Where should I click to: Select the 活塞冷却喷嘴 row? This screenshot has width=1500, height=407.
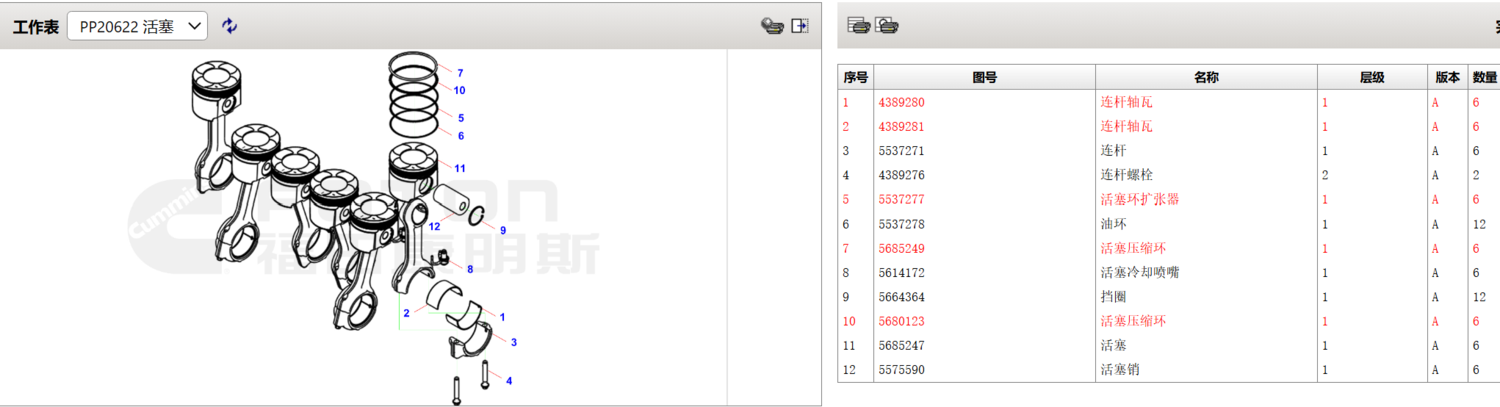pyautogui.click(x=1139, y=272)
